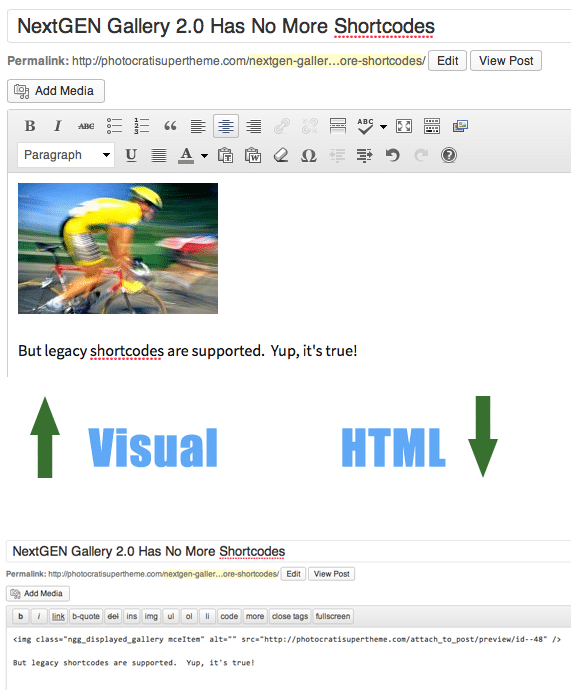The image size is (571, 690).
Task: Click the text color A icon
Action: [x=186, y=155]
